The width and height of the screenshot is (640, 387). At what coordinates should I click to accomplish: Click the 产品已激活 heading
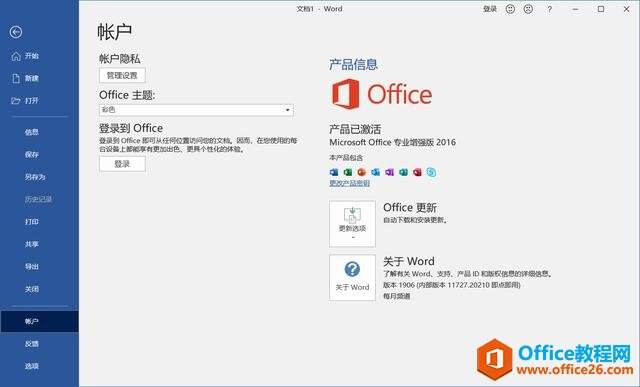coord(355,129)
